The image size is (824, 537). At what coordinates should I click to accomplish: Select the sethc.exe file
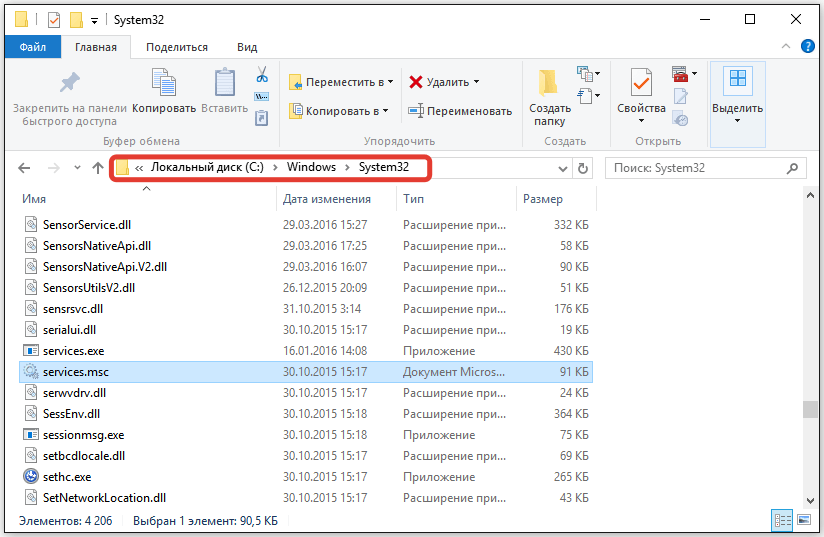[x=306, y=477]
